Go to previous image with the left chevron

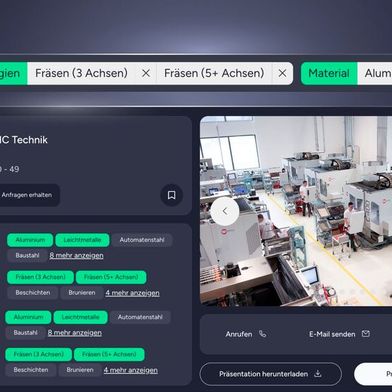click(x=225, y=211)
